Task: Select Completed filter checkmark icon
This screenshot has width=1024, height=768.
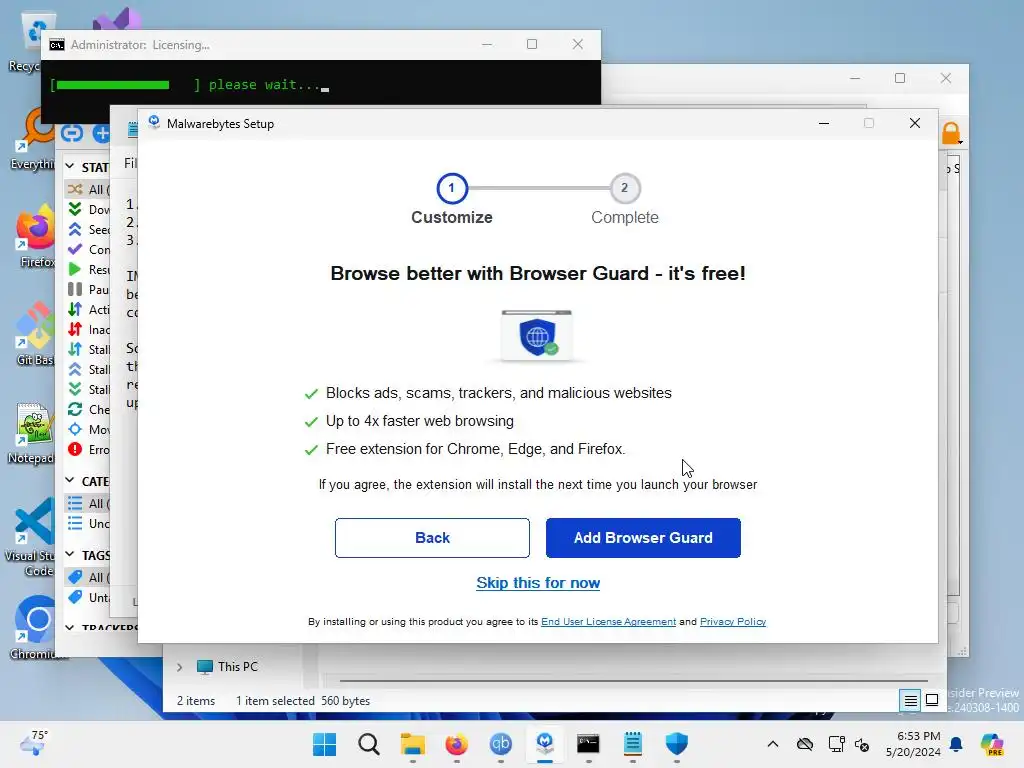Action: [x=75, y=249]
